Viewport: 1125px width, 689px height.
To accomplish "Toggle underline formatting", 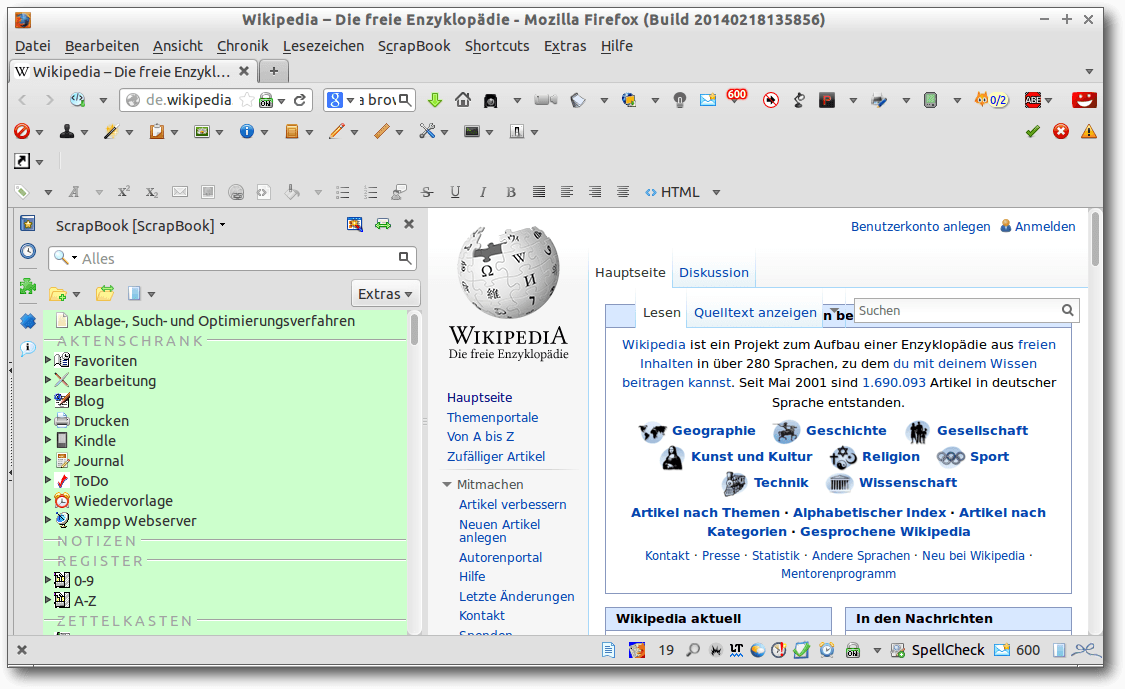I will point(455,192).
